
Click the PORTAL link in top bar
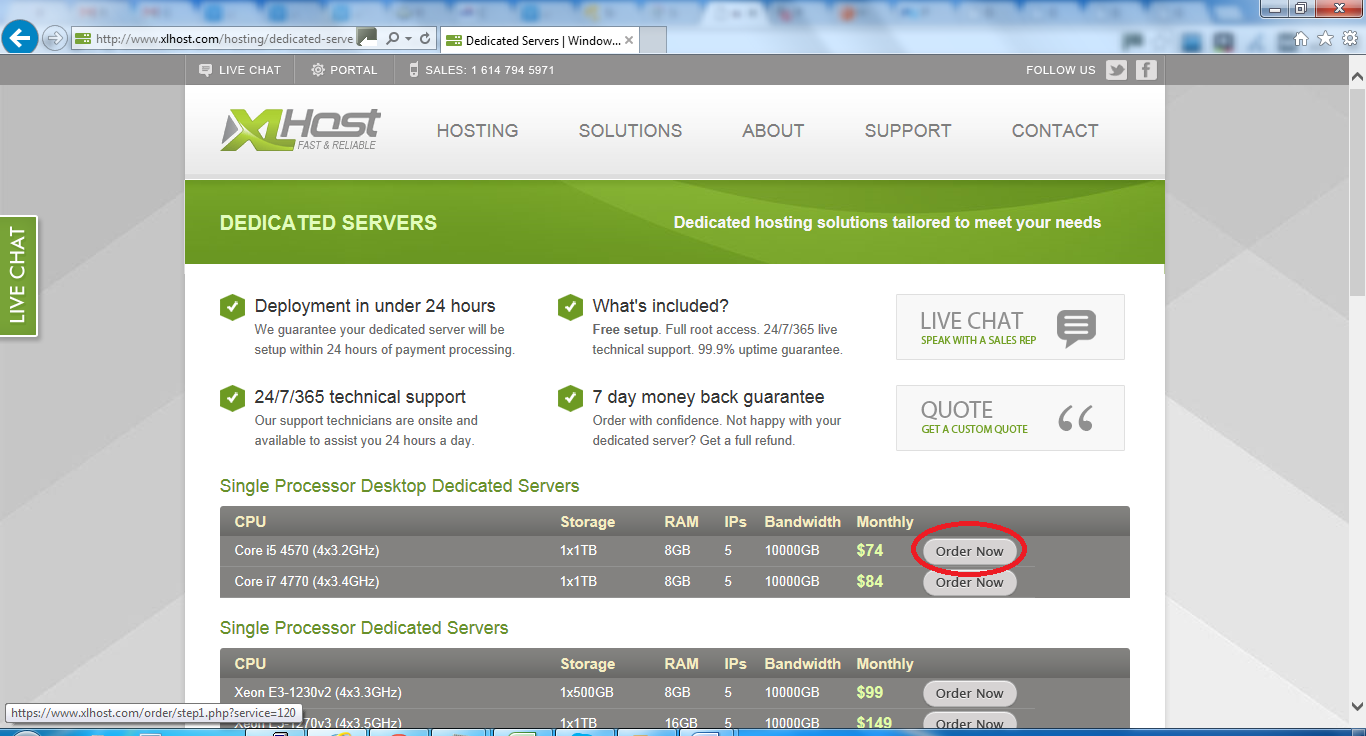coord(344,70)
